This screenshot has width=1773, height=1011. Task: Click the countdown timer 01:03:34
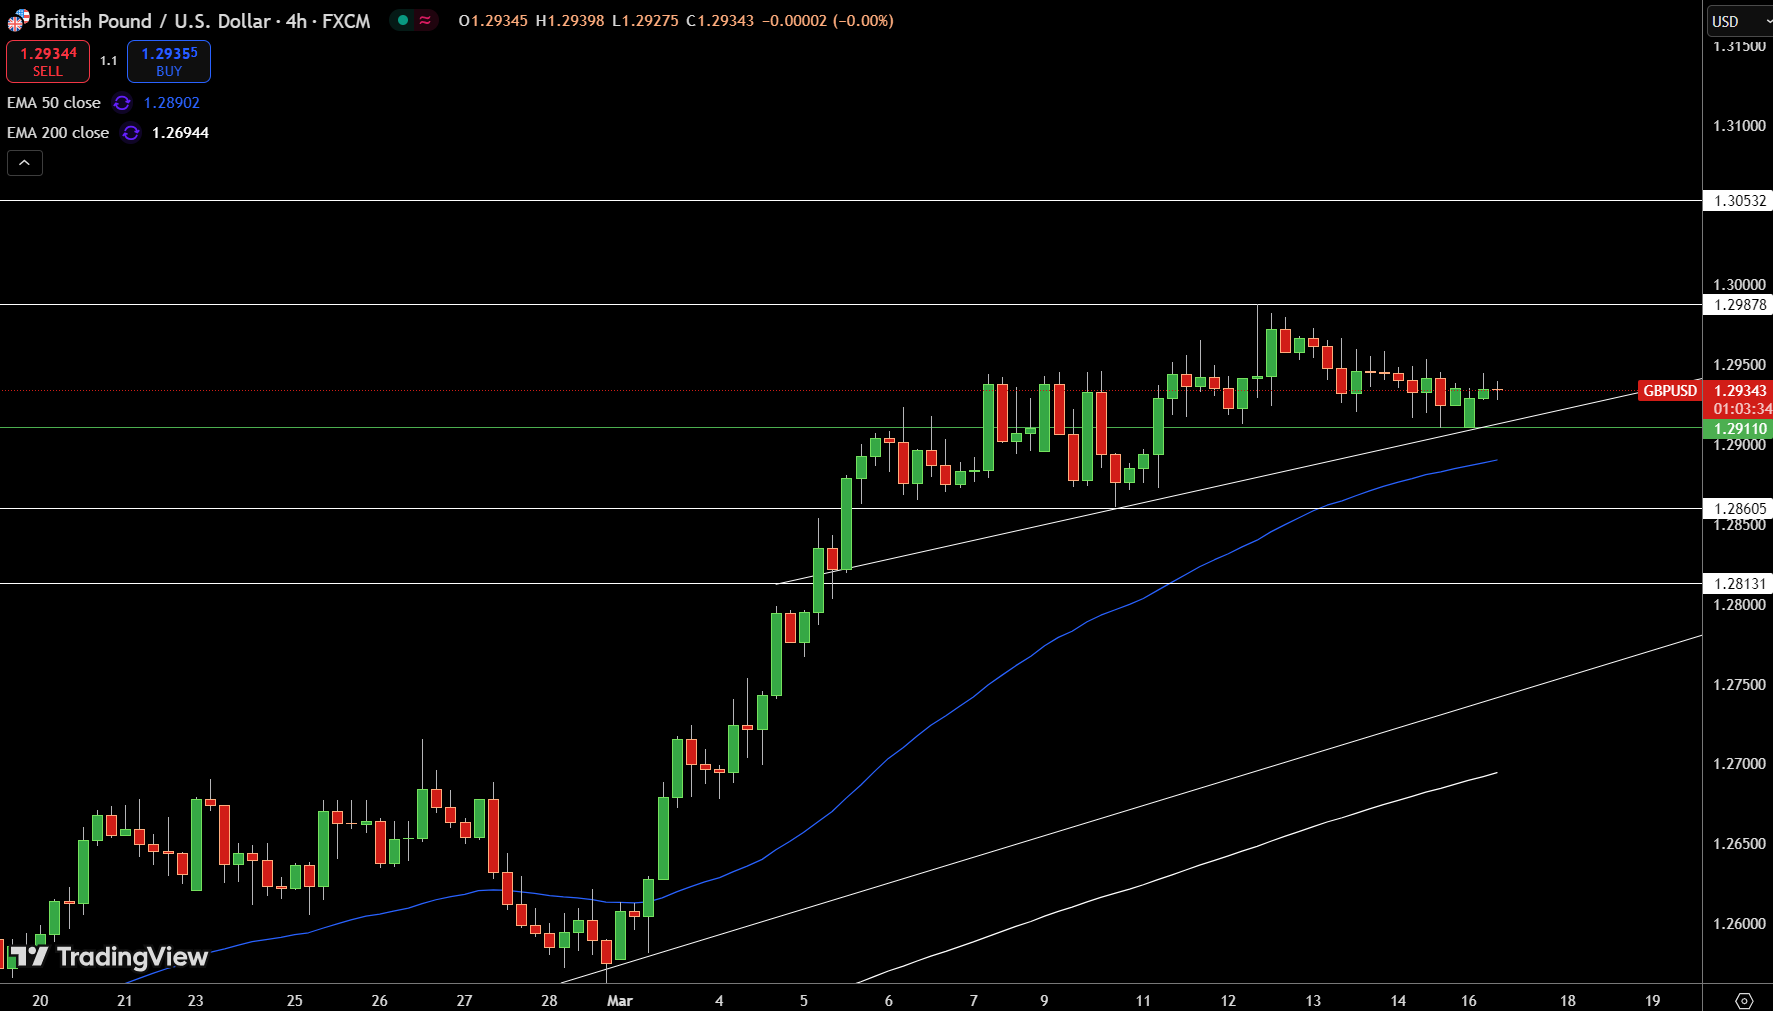coord(1741,409)
